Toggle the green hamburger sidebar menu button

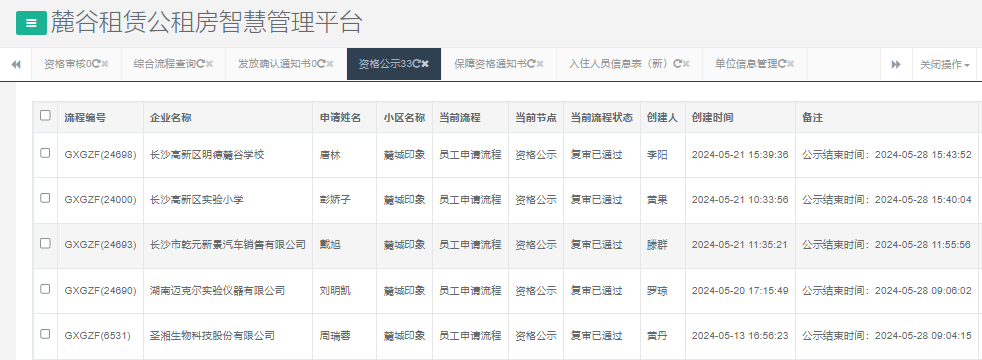point(31,24)
